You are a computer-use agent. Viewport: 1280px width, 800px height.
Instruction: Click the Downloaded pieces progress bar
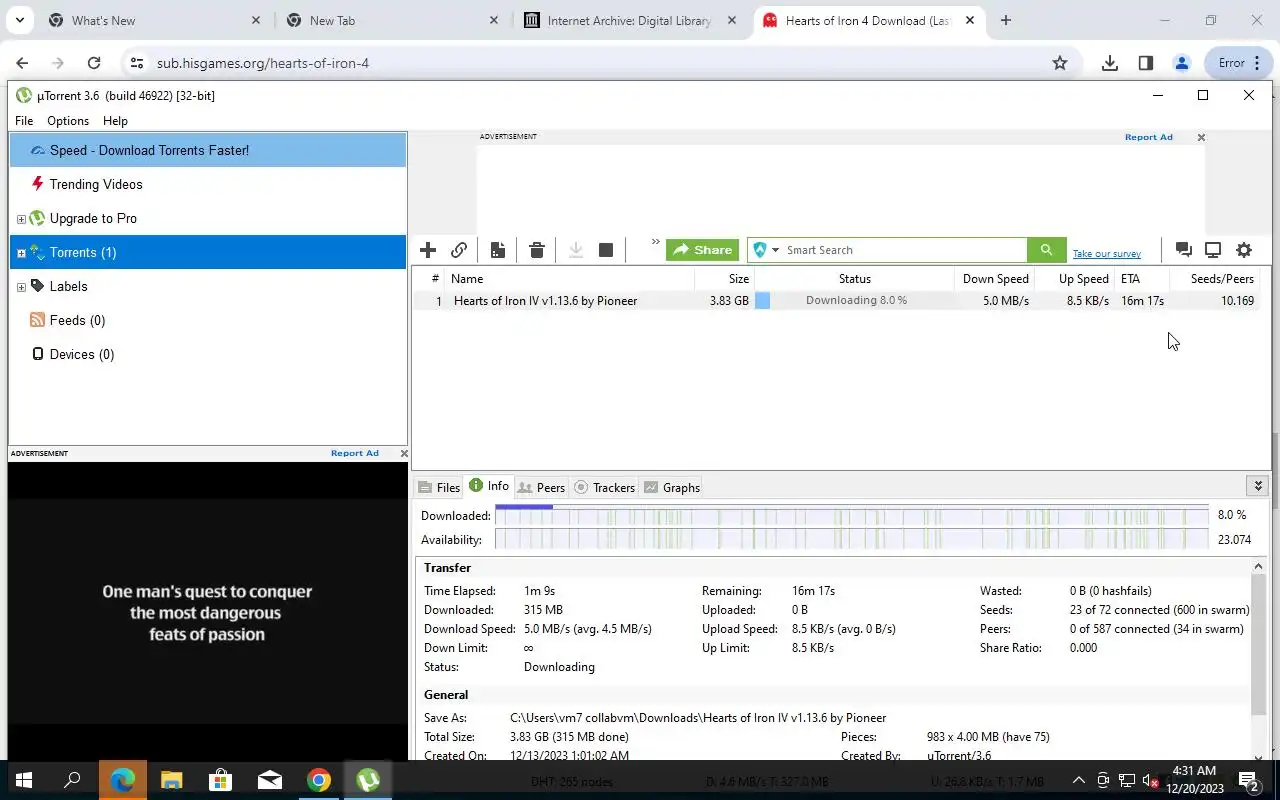(x=852, y=515)
